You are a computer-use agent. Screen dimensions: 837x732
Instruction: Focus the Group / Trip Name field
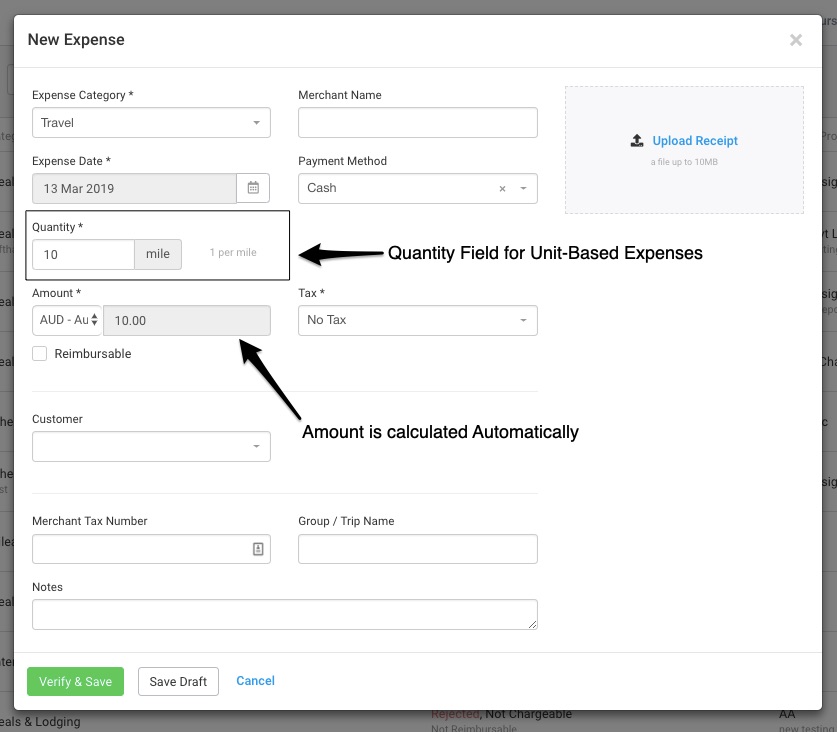click(x=417, y=549)
